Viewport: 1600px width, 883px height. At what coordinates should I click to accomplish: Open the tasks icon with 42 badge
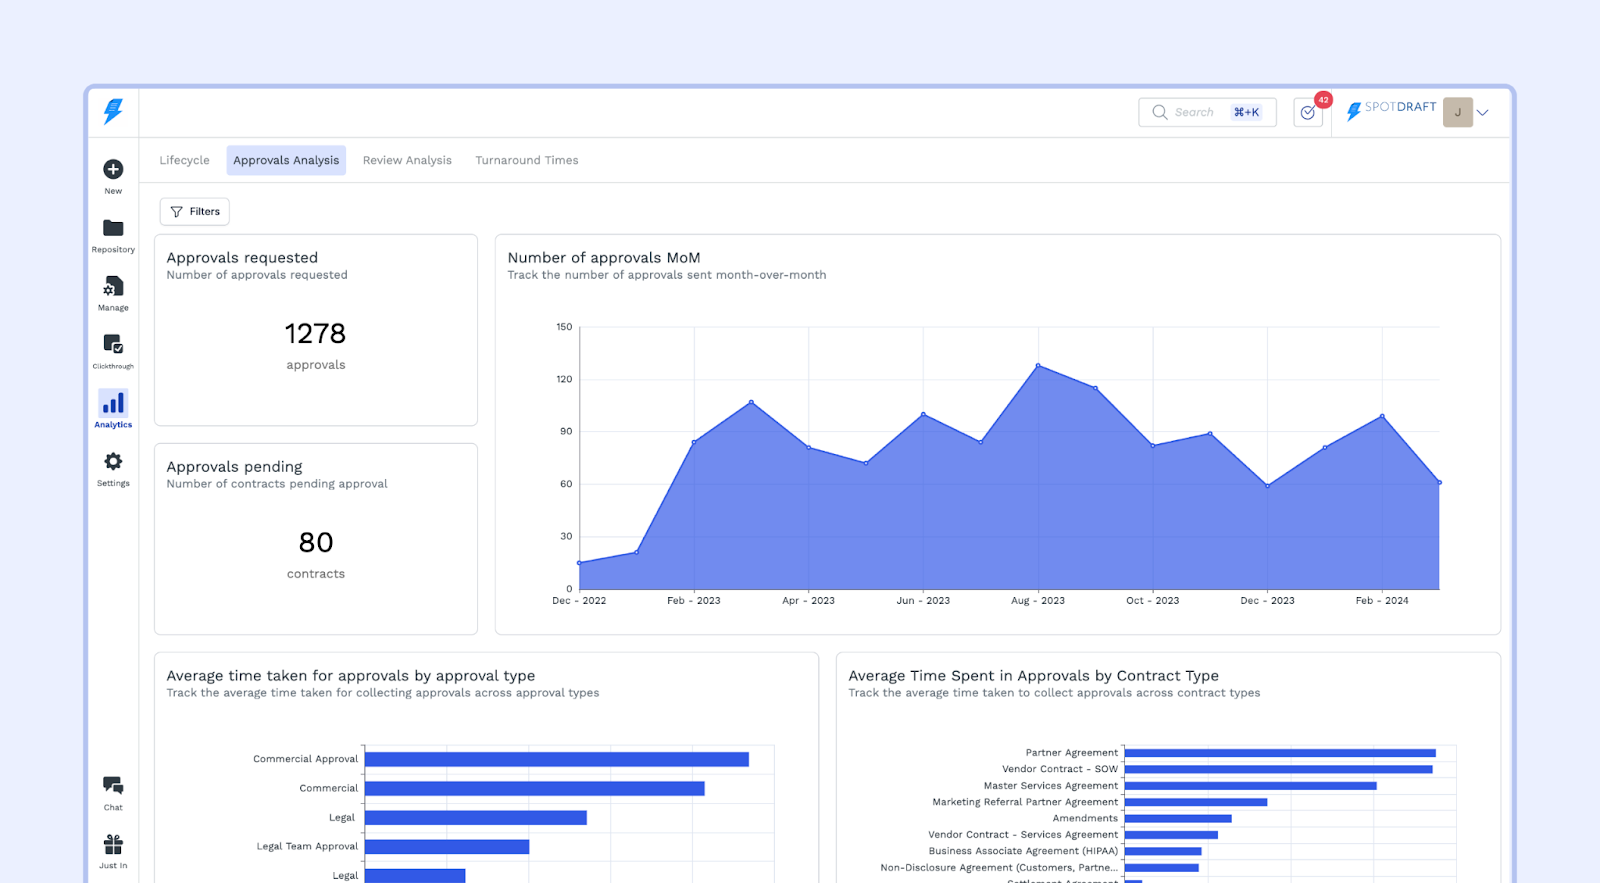pos(1308,112)
